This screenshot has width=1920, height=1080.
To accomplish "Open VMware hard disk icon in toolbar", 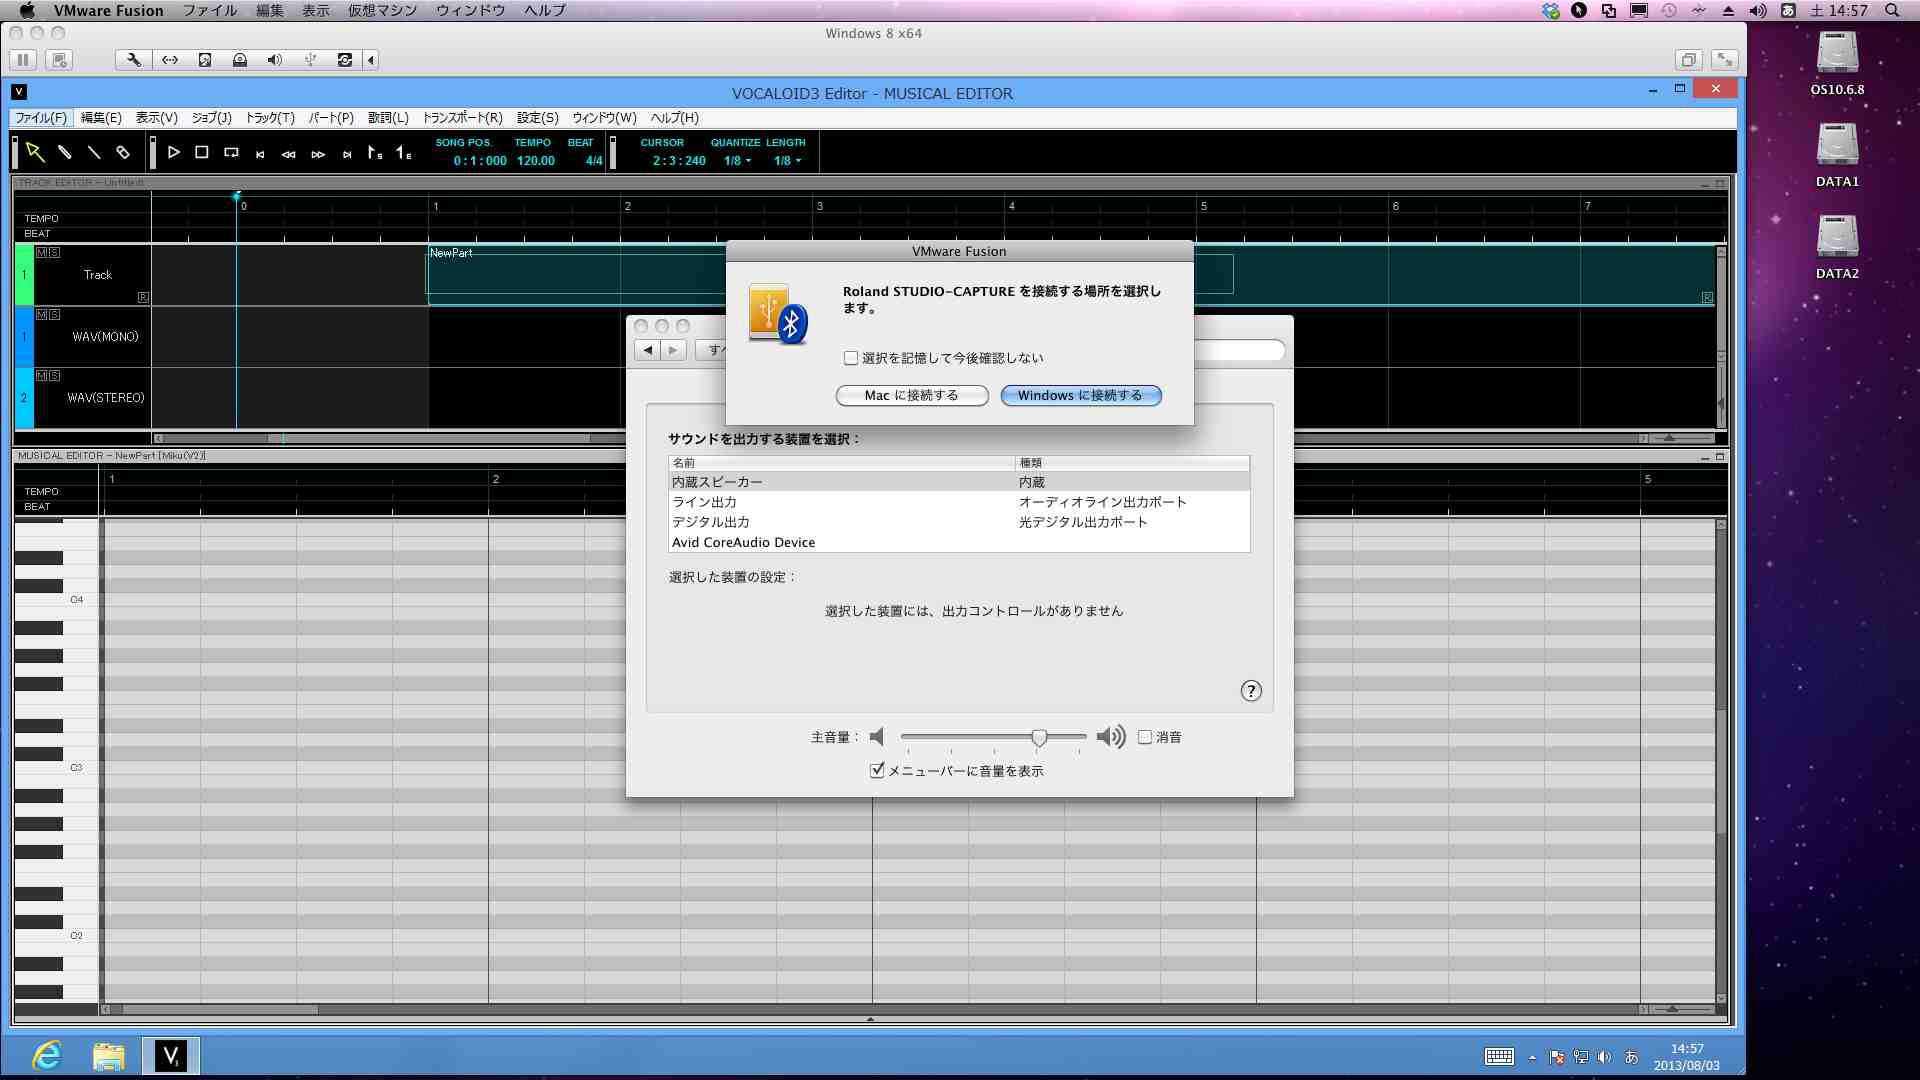I will [x=205, y=60].
